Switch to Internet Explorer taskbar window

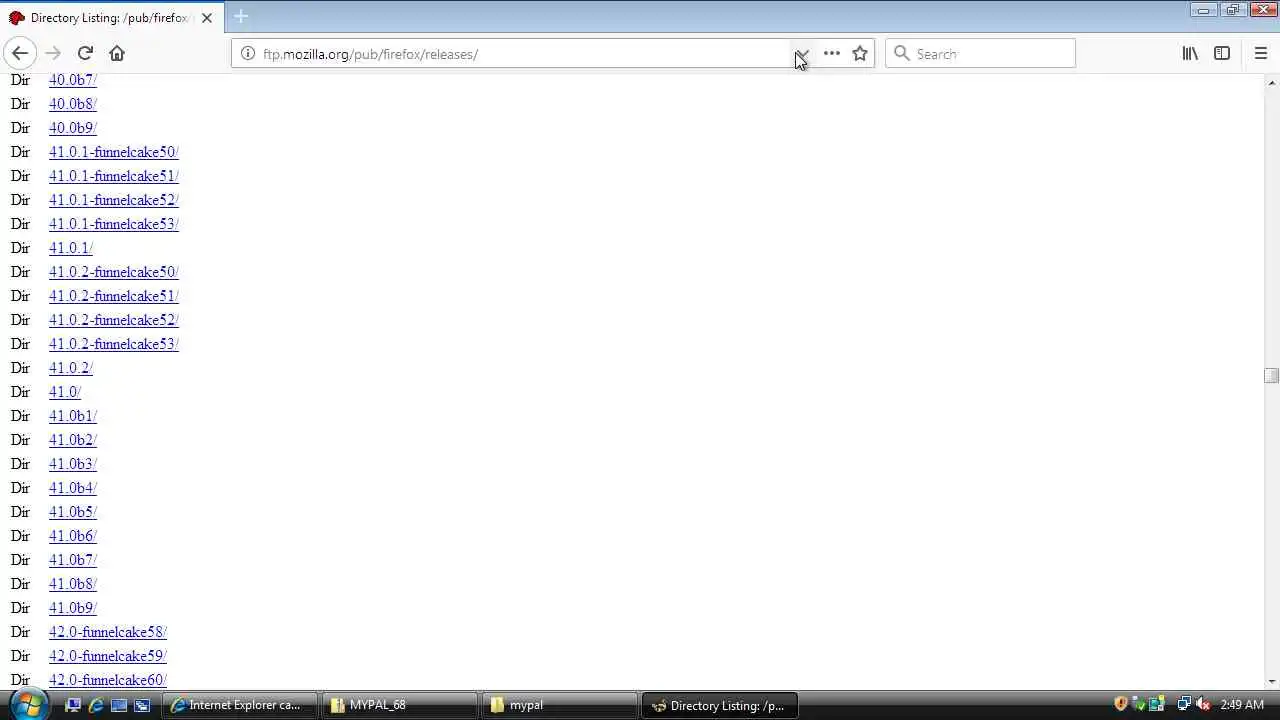tap(240, 705)
